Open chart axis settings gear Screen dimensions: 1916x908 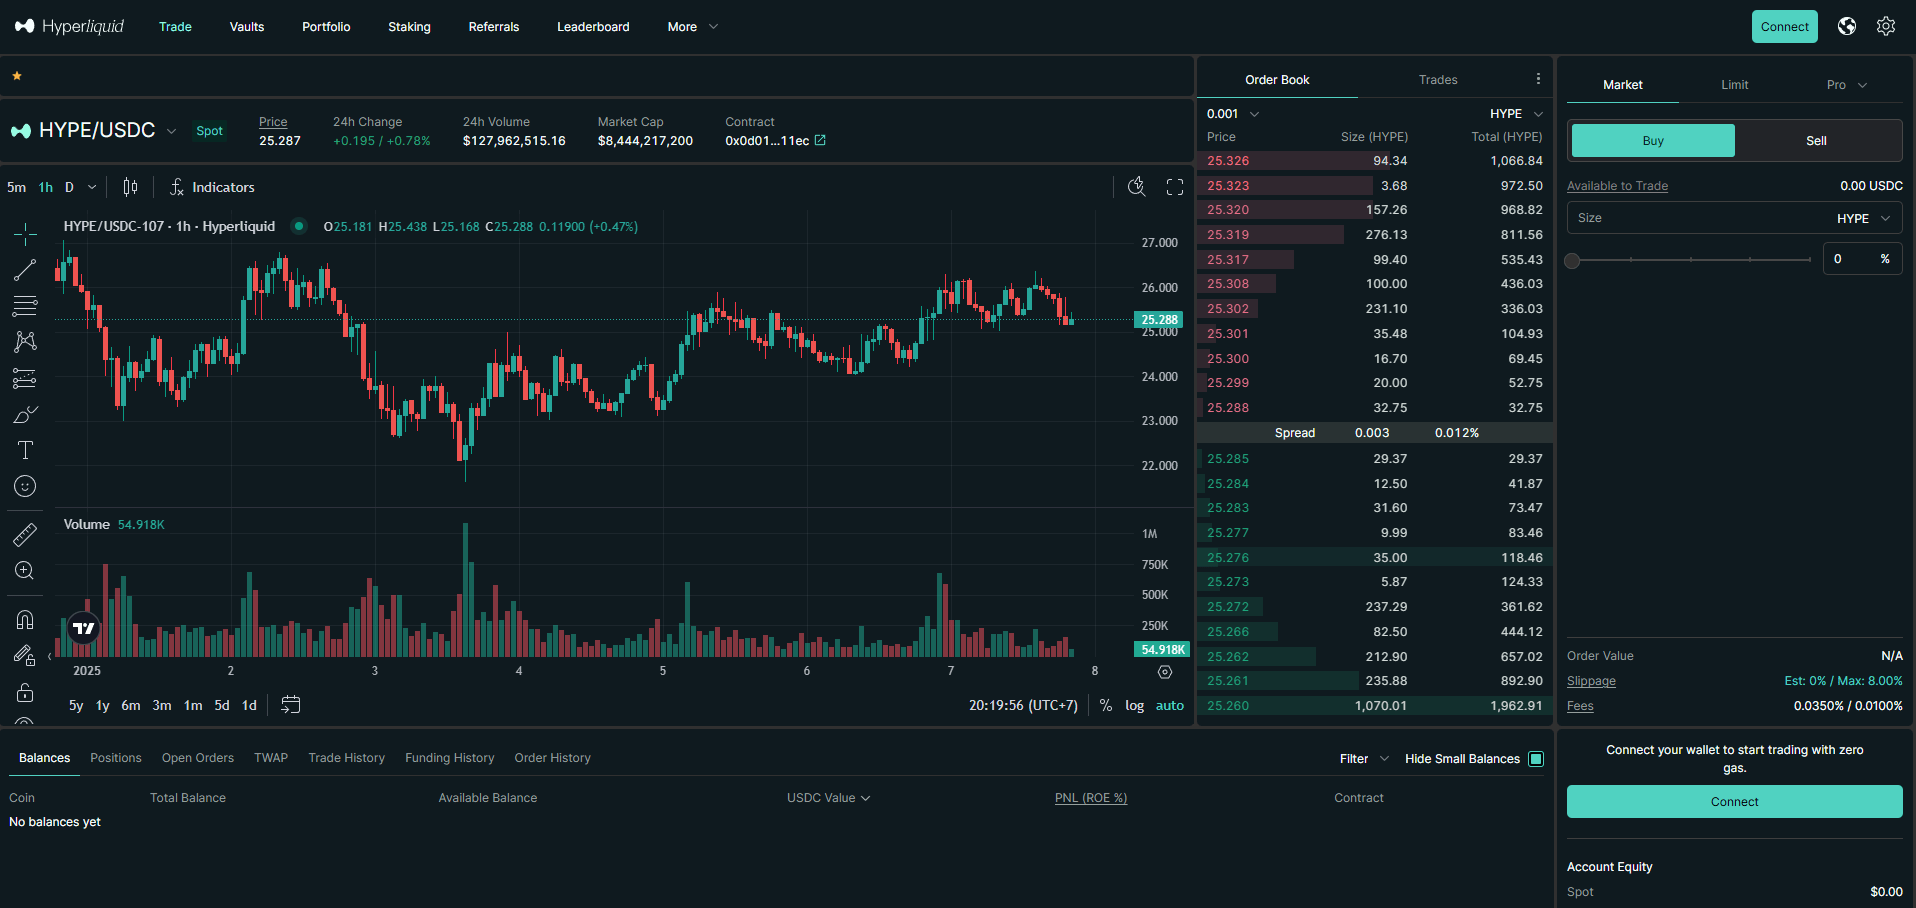1165,672
